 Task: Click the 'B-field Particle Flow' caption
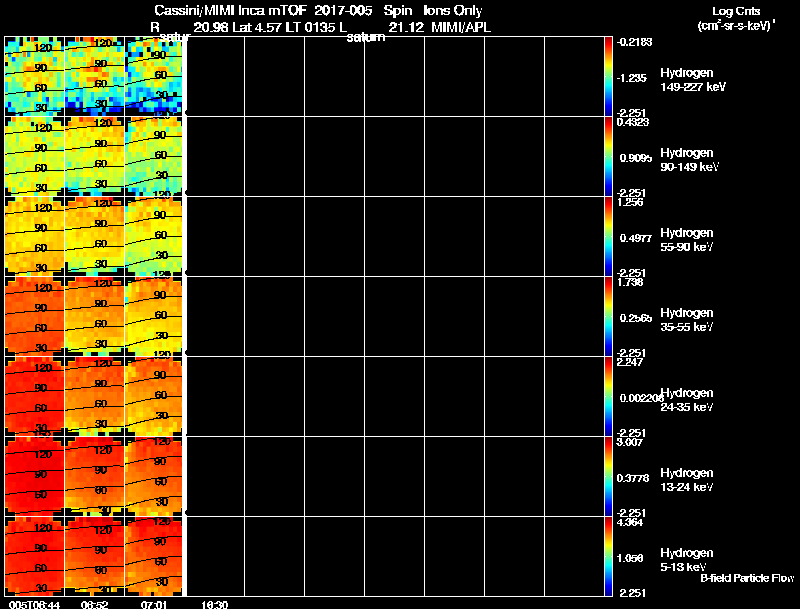[x=747, y=578]
